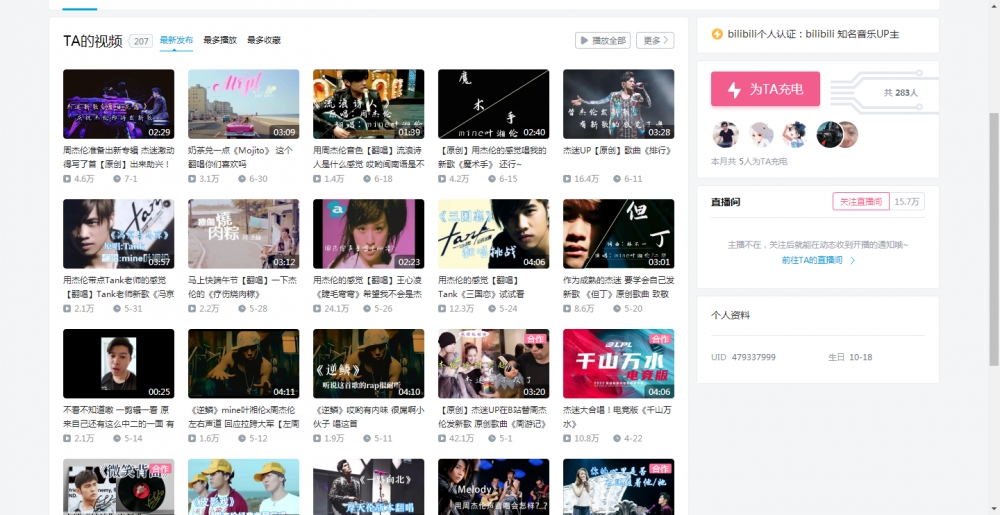
Task: Open title 奶茶兑一点《Mojito》 link
Action: (240, 157)
